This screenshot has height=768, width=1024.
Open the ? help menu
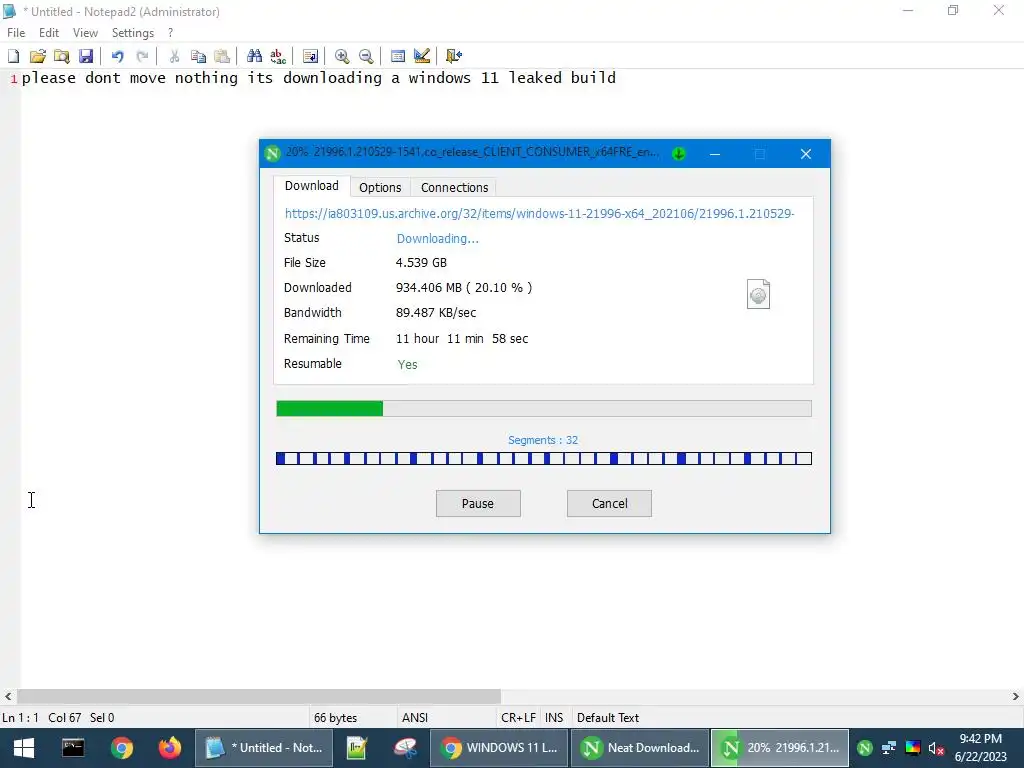170,33
